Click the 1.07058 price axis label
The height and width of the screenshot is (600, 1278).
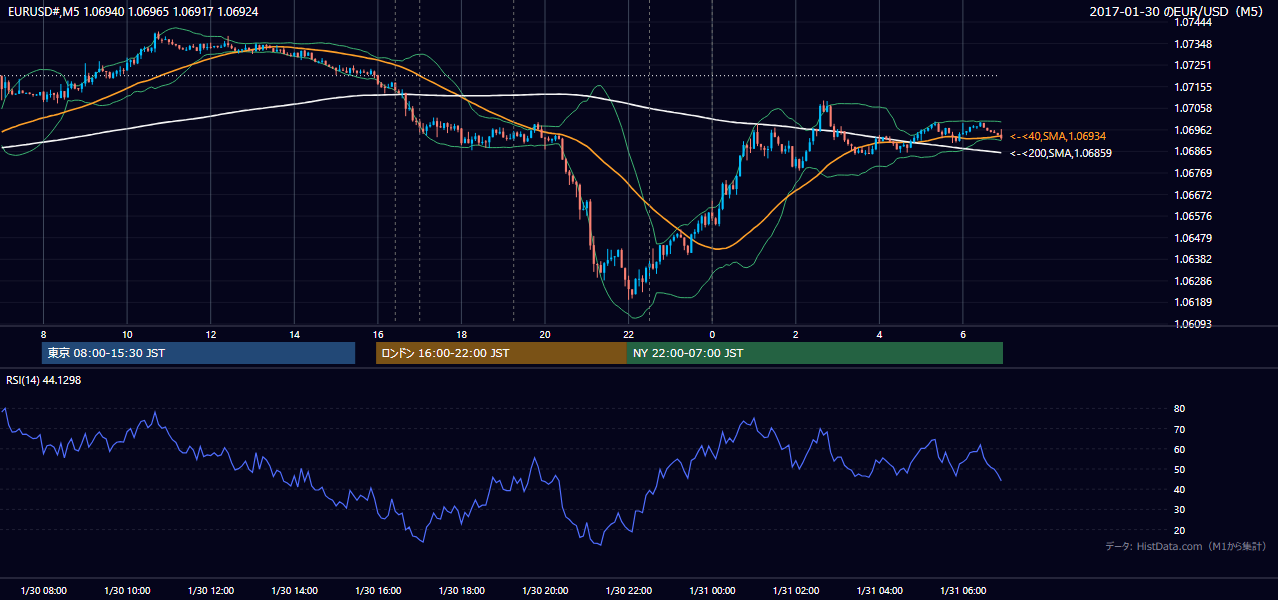point(1193,108)
